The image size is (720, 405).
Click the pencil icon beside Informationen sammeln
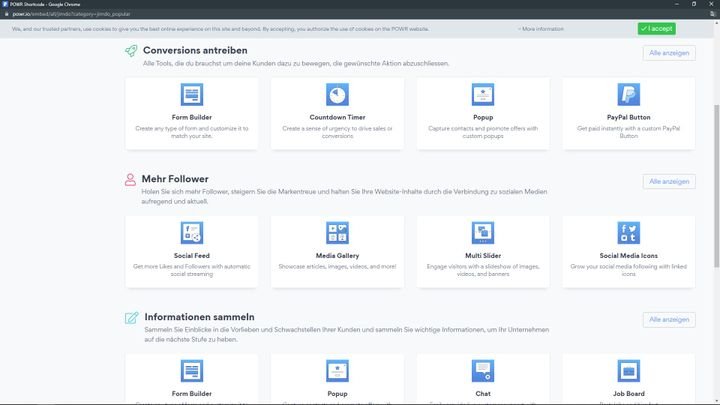(x=131, y=318)
